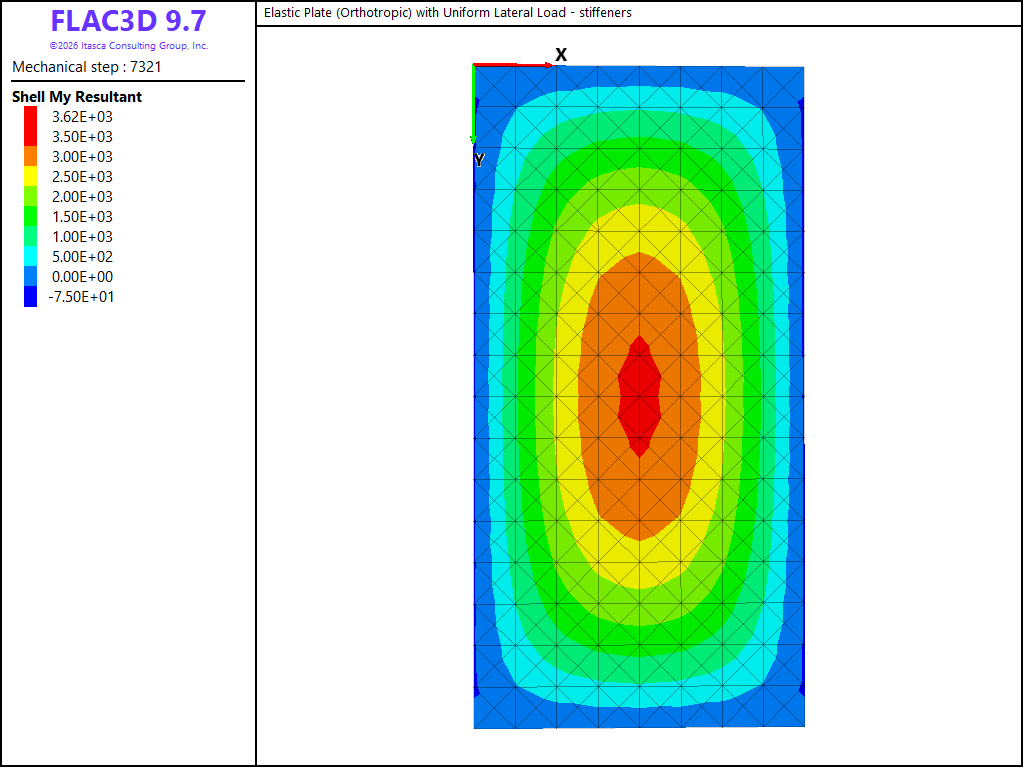The height and width of the screenshot is (768, 1024).
Task: Click the Itasca Consulting Group copyright text
Action: point(129,46)
